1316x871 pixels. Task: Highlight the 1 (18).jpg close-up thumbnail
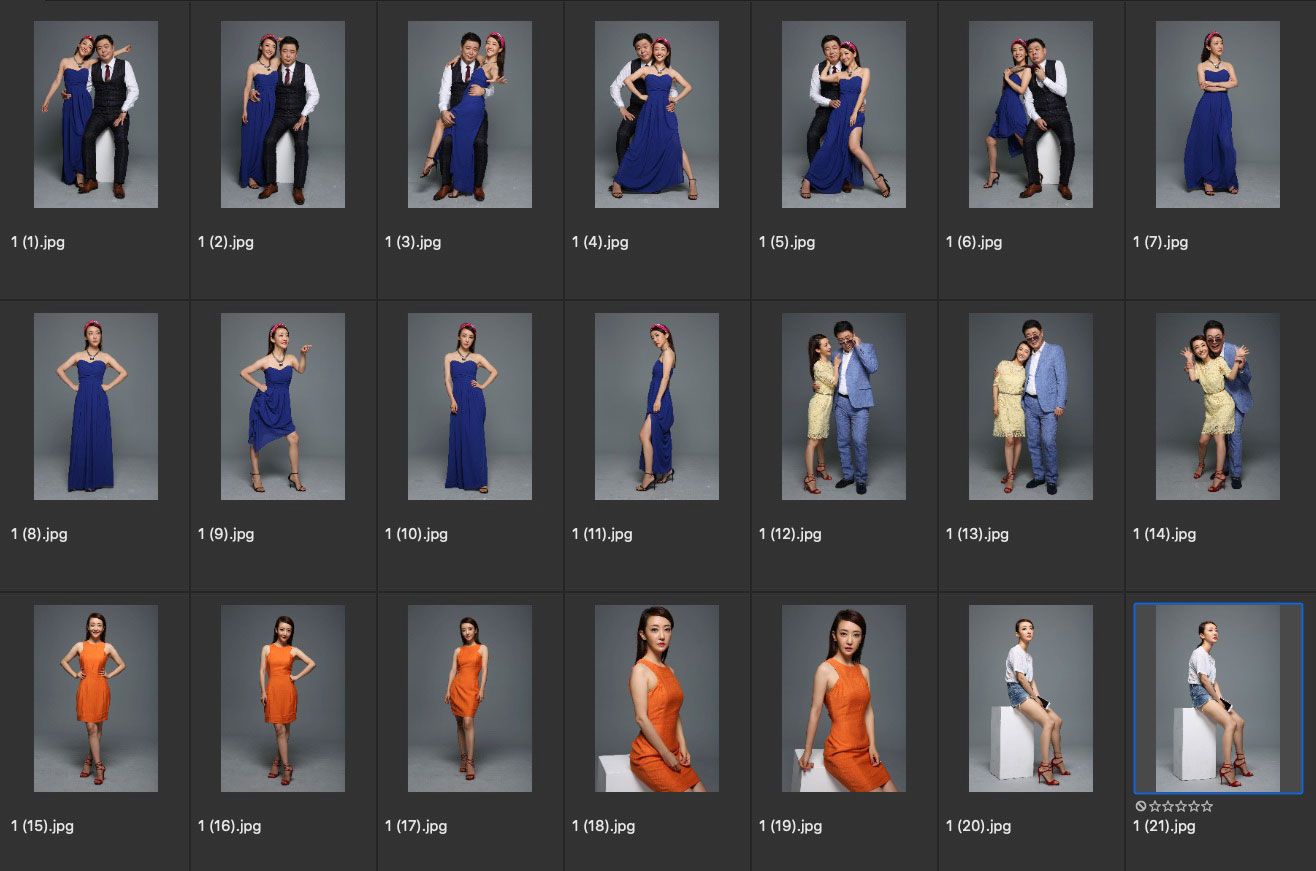(657, 698)
